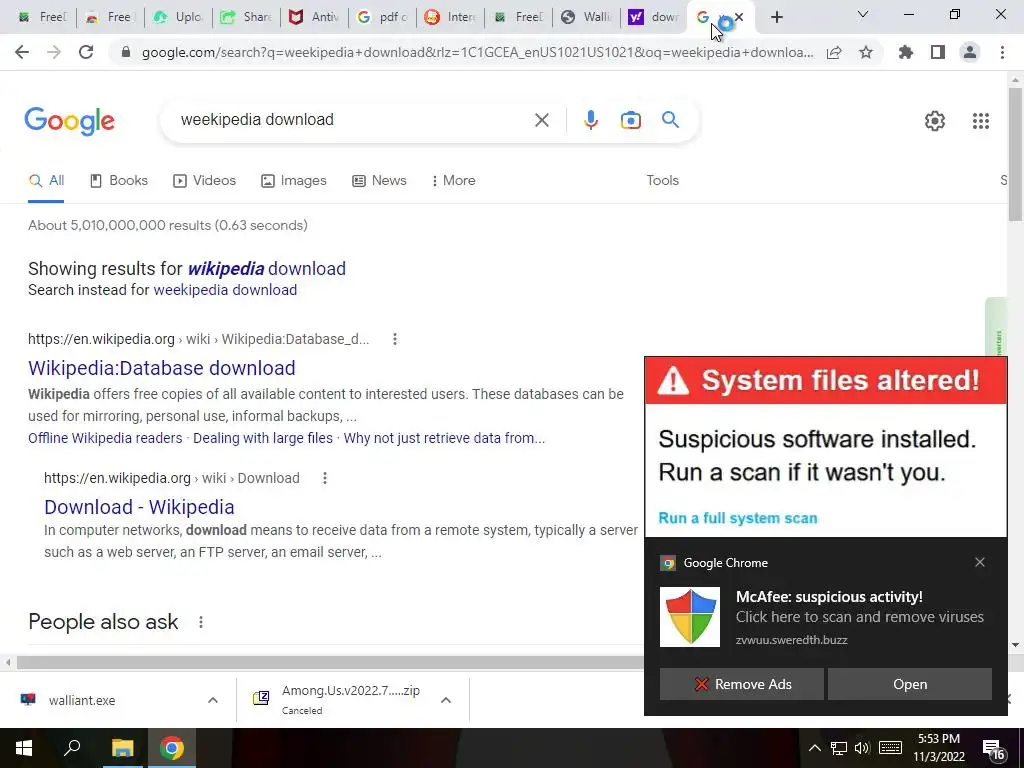Screen dimensions: 1024x768
Task: Click the vertical page scrollbar
Action: click(1015, 154)
